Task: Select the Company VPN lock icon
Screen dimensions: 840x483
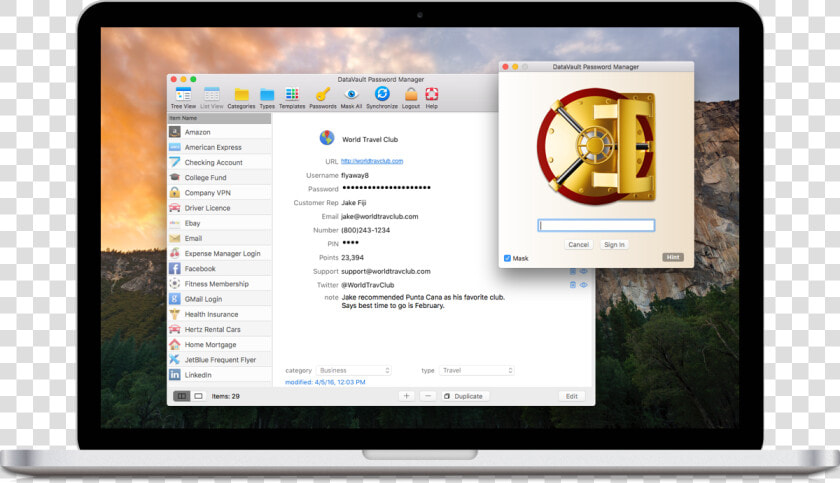Action: tap(175, 192)
